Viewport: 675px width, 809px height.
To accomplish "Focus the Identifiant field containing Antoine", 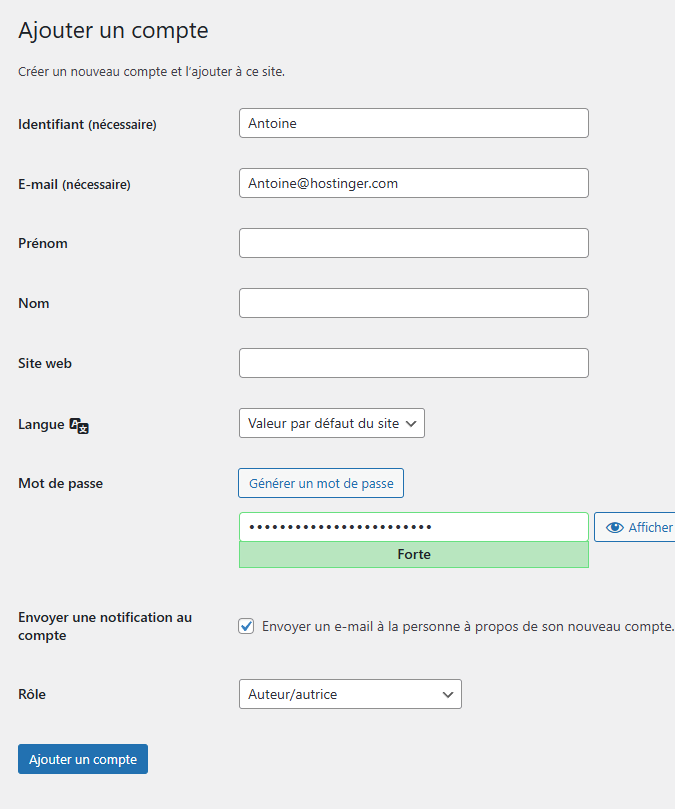I will [413, 123].
